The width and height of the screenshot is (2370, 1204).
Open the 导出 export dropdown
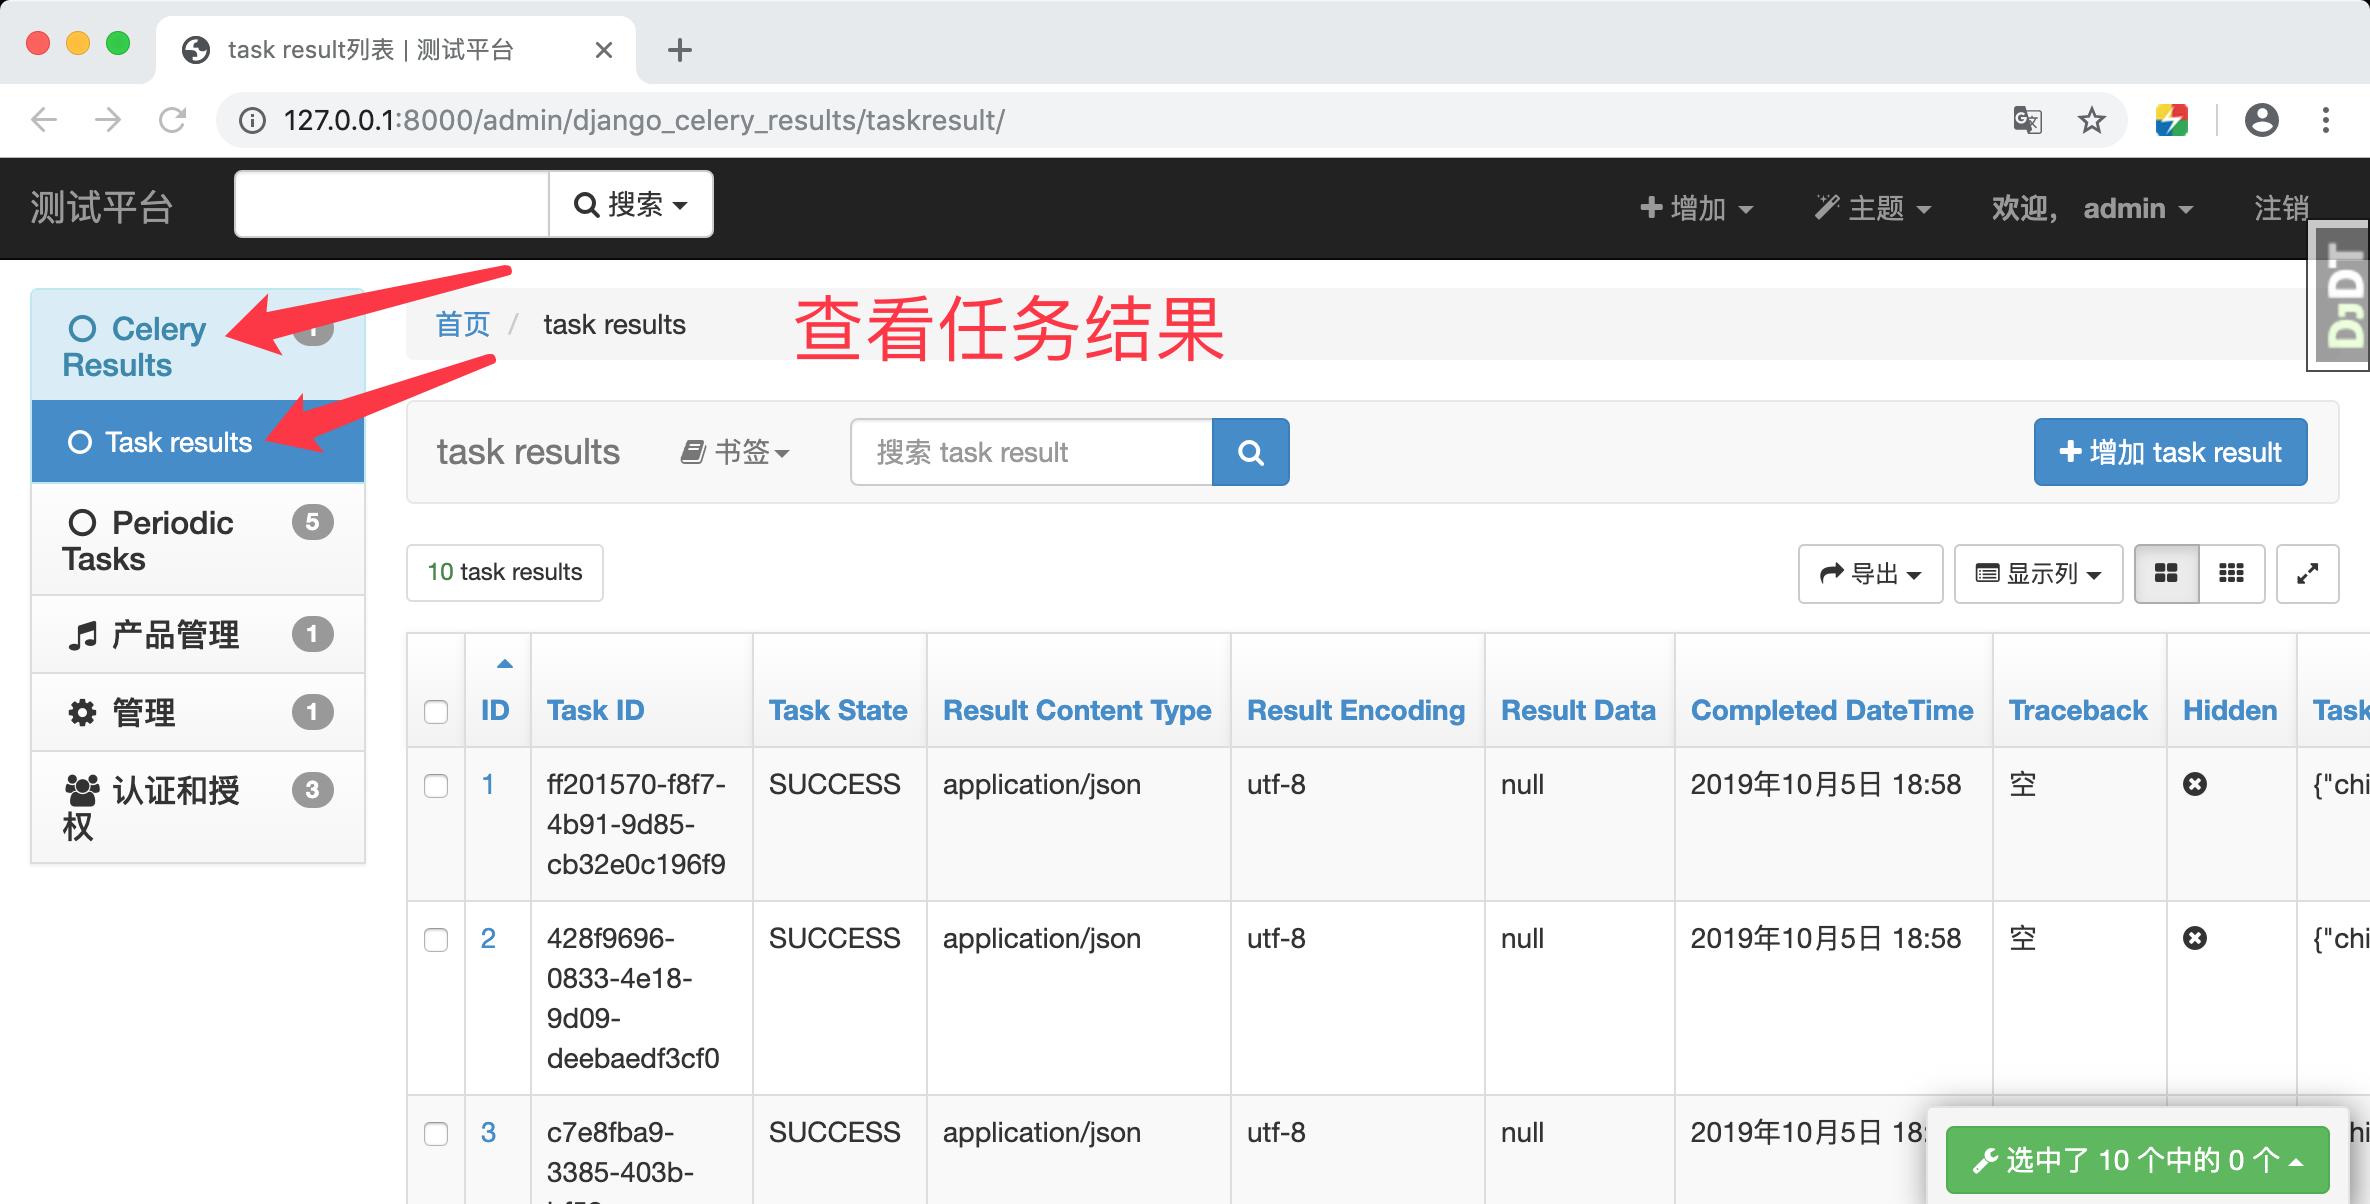[x=1870, y=574]
